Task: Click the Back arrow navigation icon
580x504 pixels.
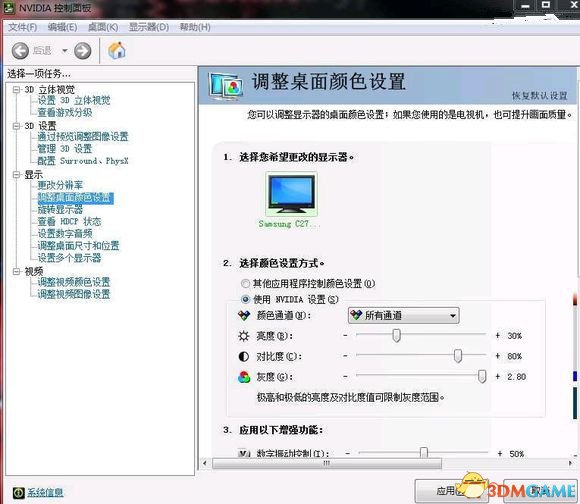Action: (x=20, y=51)
